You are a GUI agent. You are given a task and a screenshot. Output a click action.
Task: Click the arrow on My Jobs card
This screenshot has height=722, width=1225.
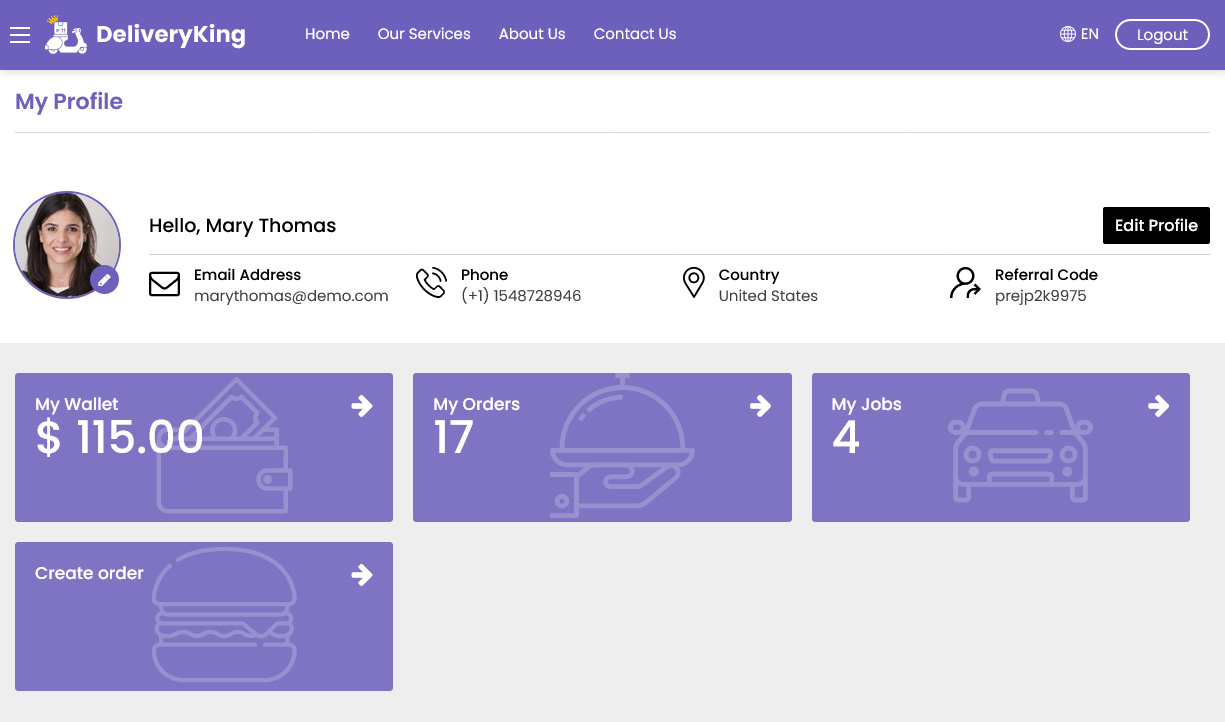click(x=1158, y=405)
